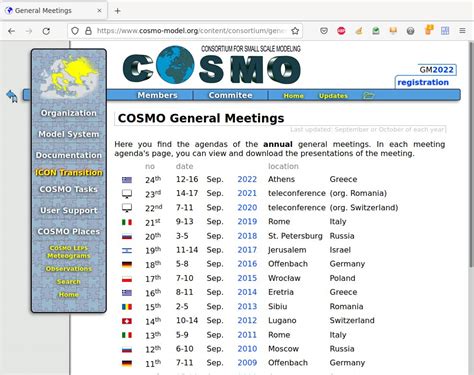Open the red ad blocker extension icon
This screenshot has height=375, width=474.
341,31
